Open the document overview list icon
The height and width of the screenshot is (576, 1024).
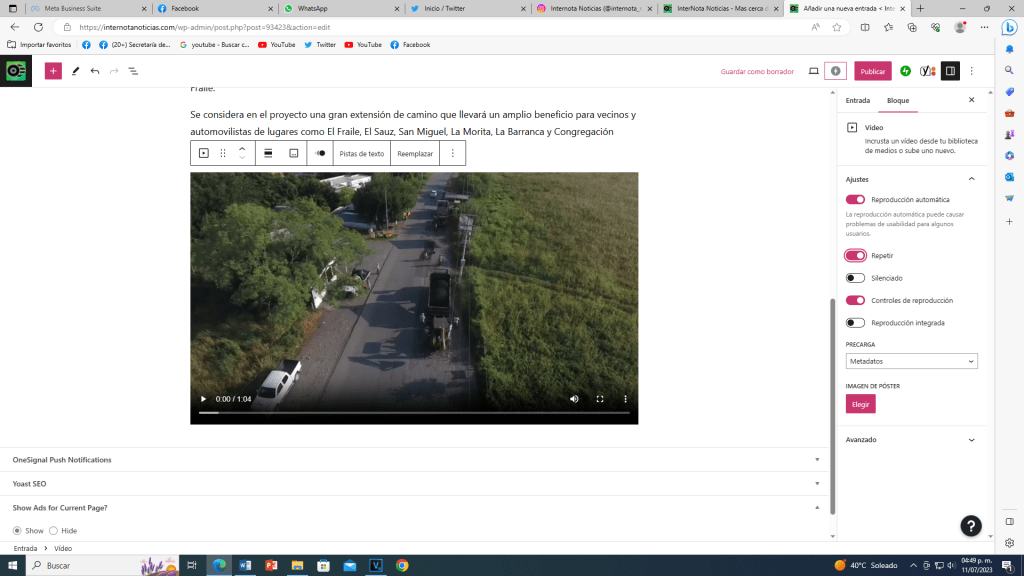(133, 71)
